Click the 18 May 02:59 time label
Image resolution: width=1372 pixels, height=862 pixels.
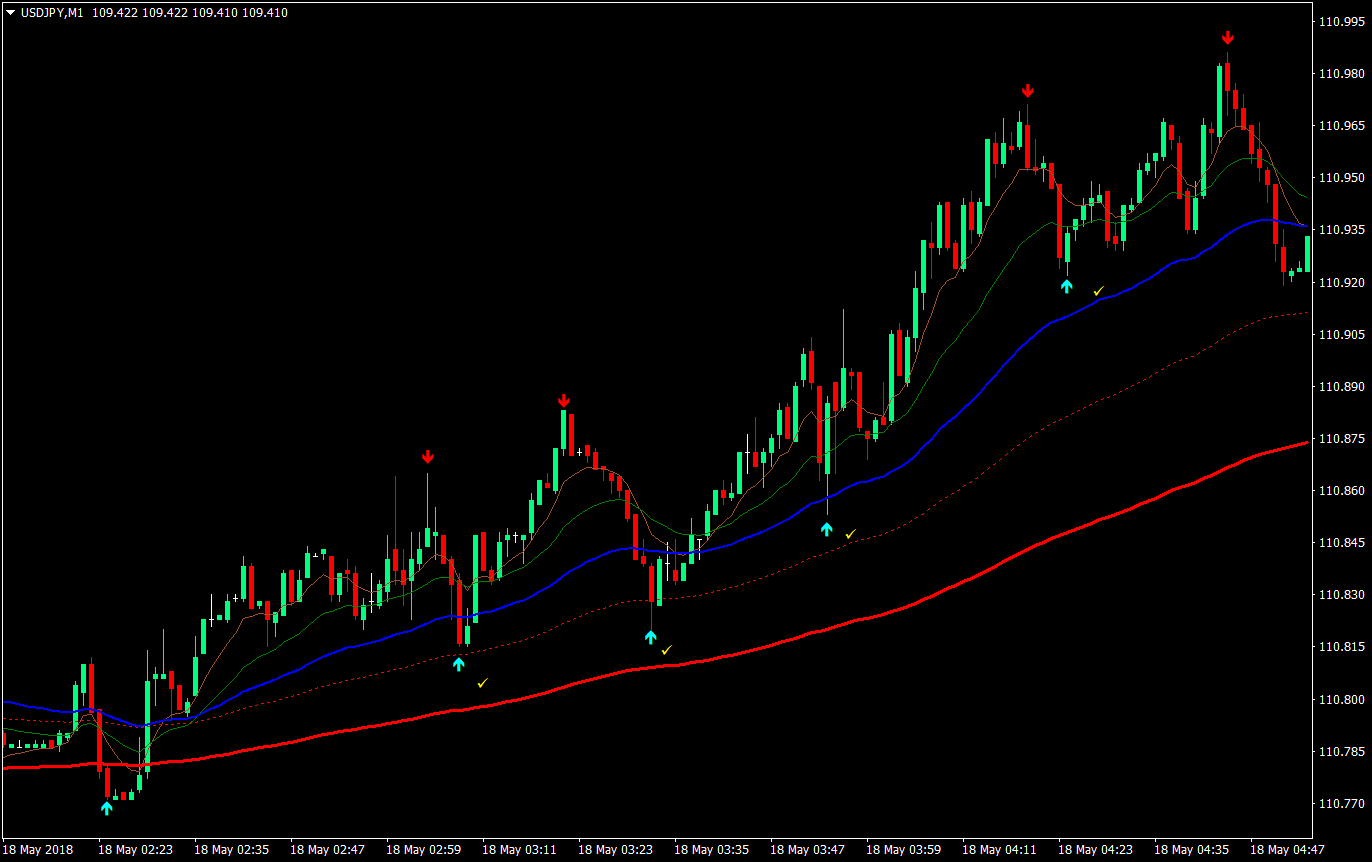coord(424,849)
